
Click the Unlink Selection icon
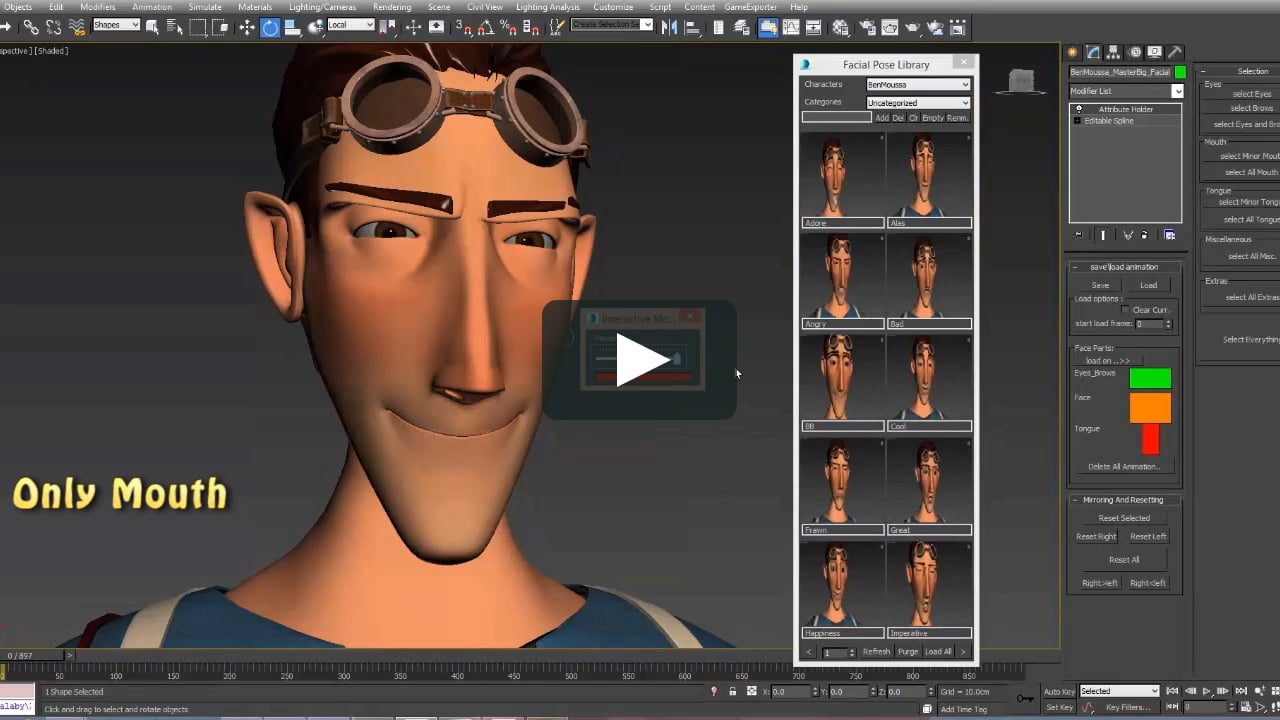(x=53, y=27)
